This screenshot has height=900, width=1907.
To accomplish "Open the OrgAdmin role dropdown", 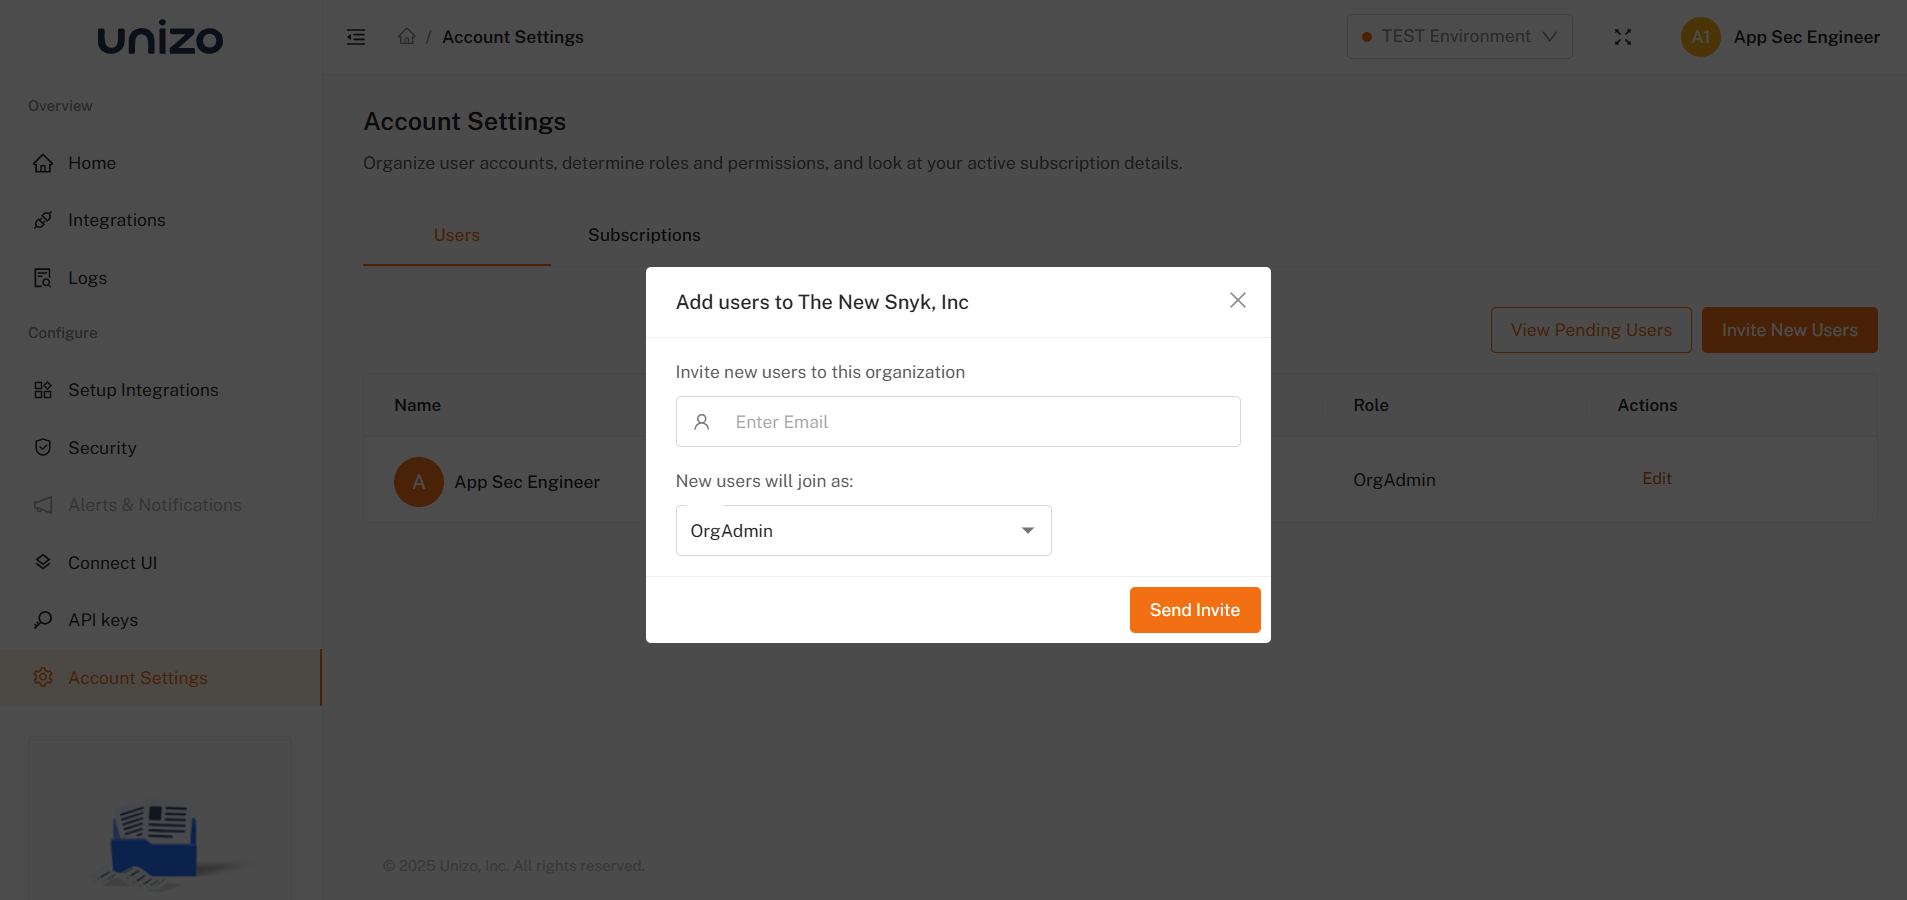I will pyautogui.click(x=863, y=531).
